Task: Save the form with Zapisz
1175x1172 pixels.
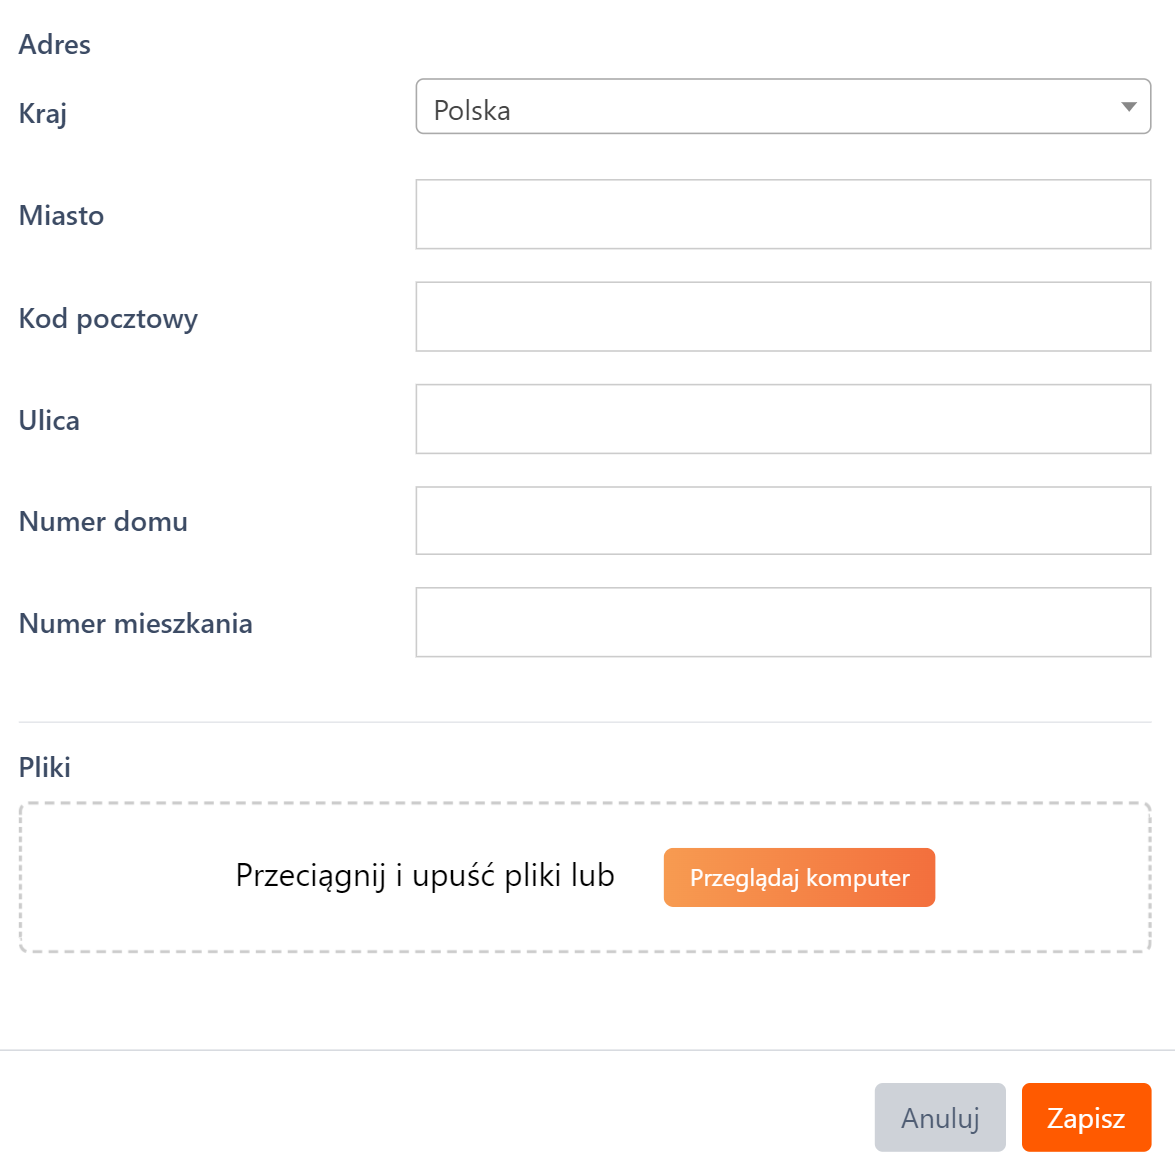Action: point(1086,1117)
